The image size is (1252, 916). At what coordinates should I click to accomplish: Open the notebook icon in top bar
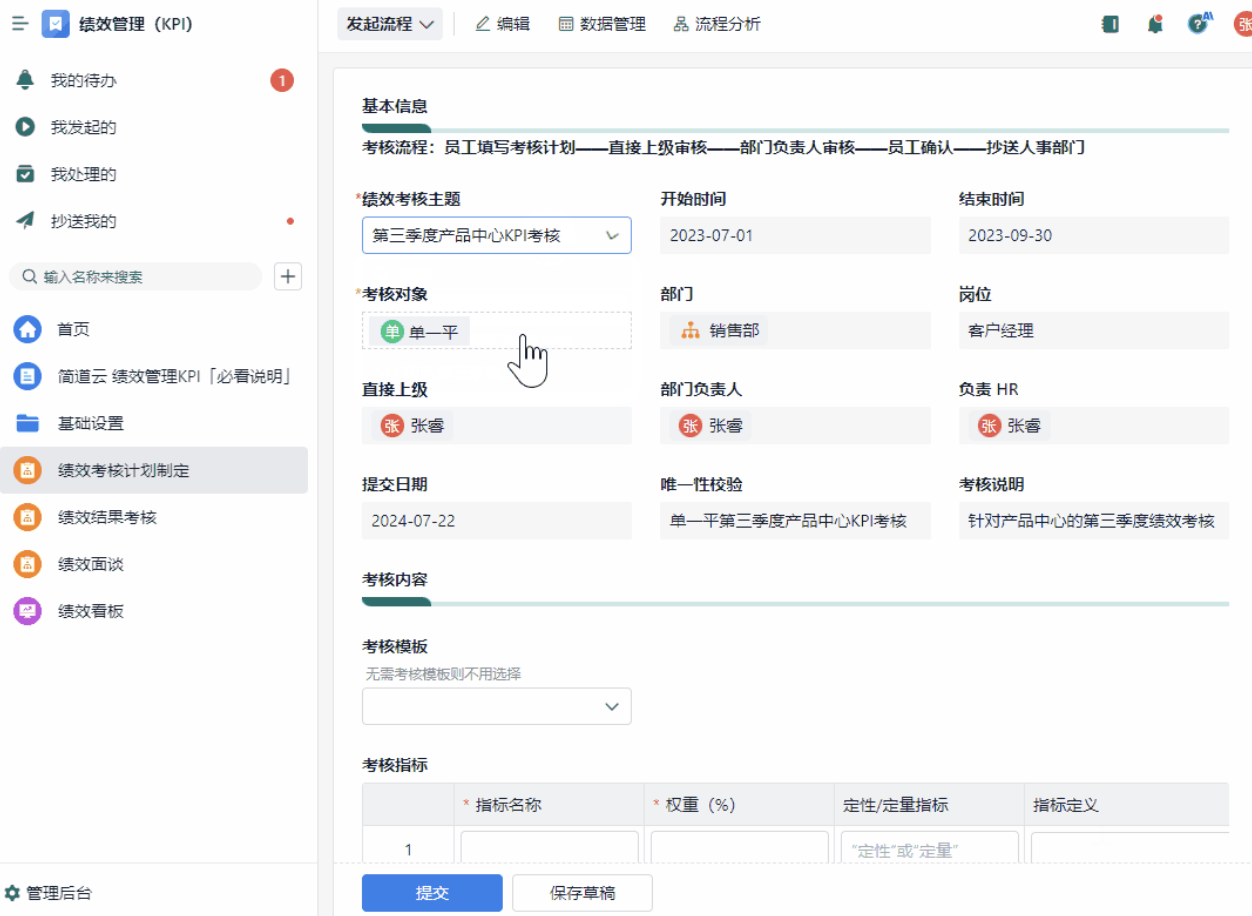(1110, 24)
